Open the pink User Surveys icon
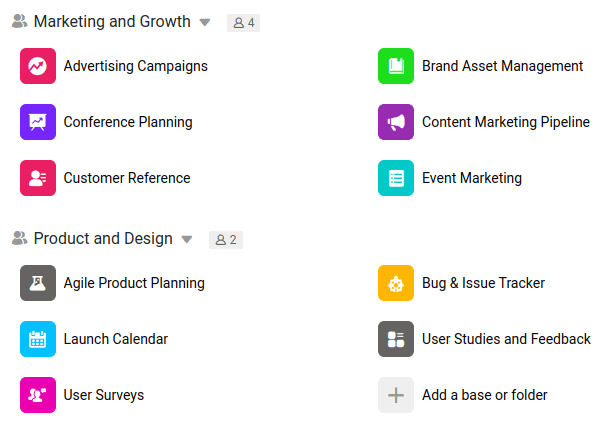 click(38, 395)
